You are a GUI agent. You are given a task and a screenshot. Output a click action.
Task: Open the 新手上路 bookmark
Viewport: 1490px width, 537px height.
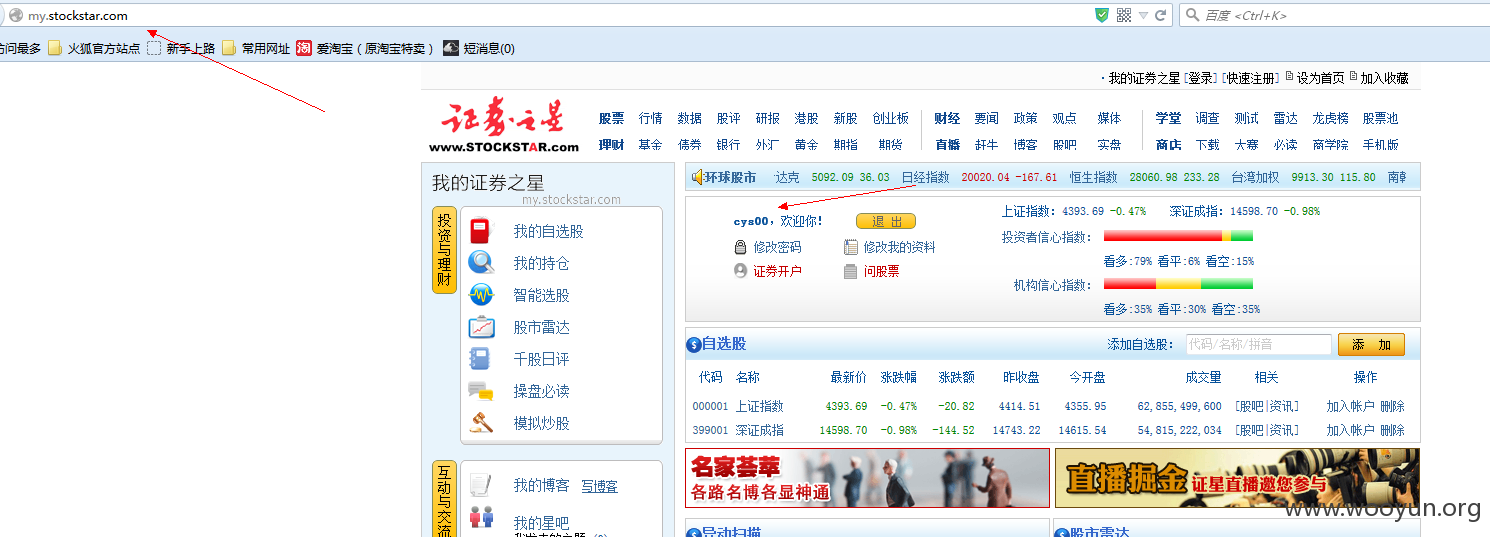[181, 48]
